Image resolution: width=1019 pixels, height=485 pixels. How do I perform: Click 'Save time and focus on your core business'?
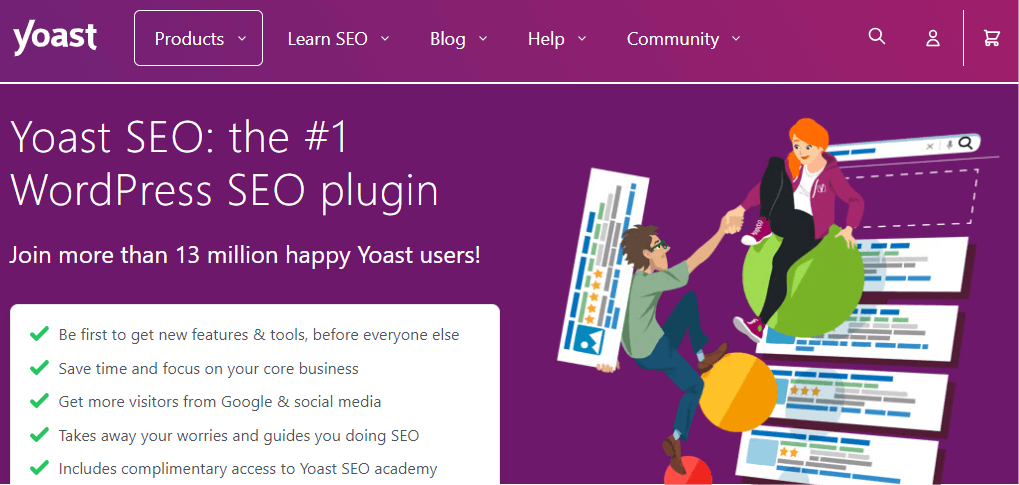click(x=209, y=369)
